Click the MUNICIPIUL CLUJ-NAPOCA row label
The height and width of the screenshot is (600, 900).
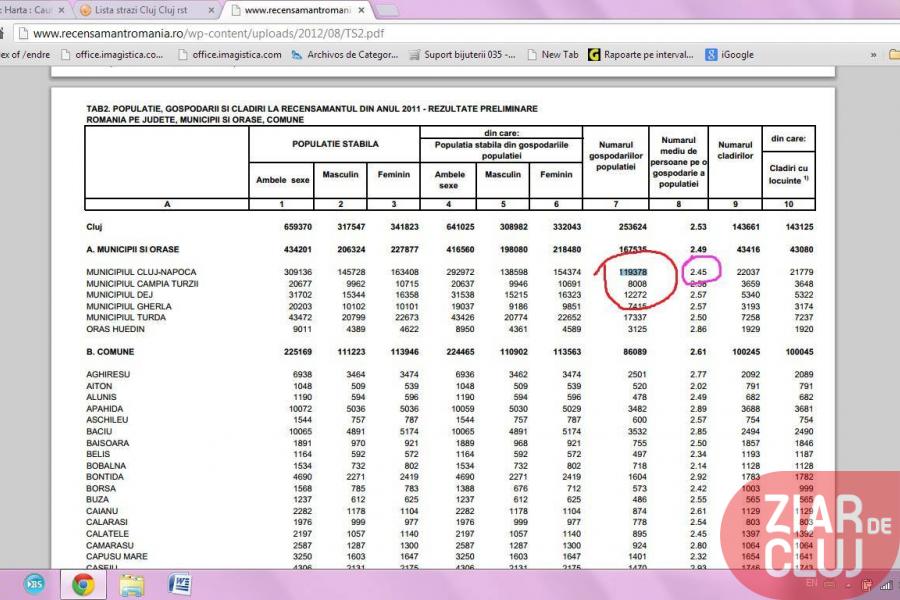coord(141,272)
